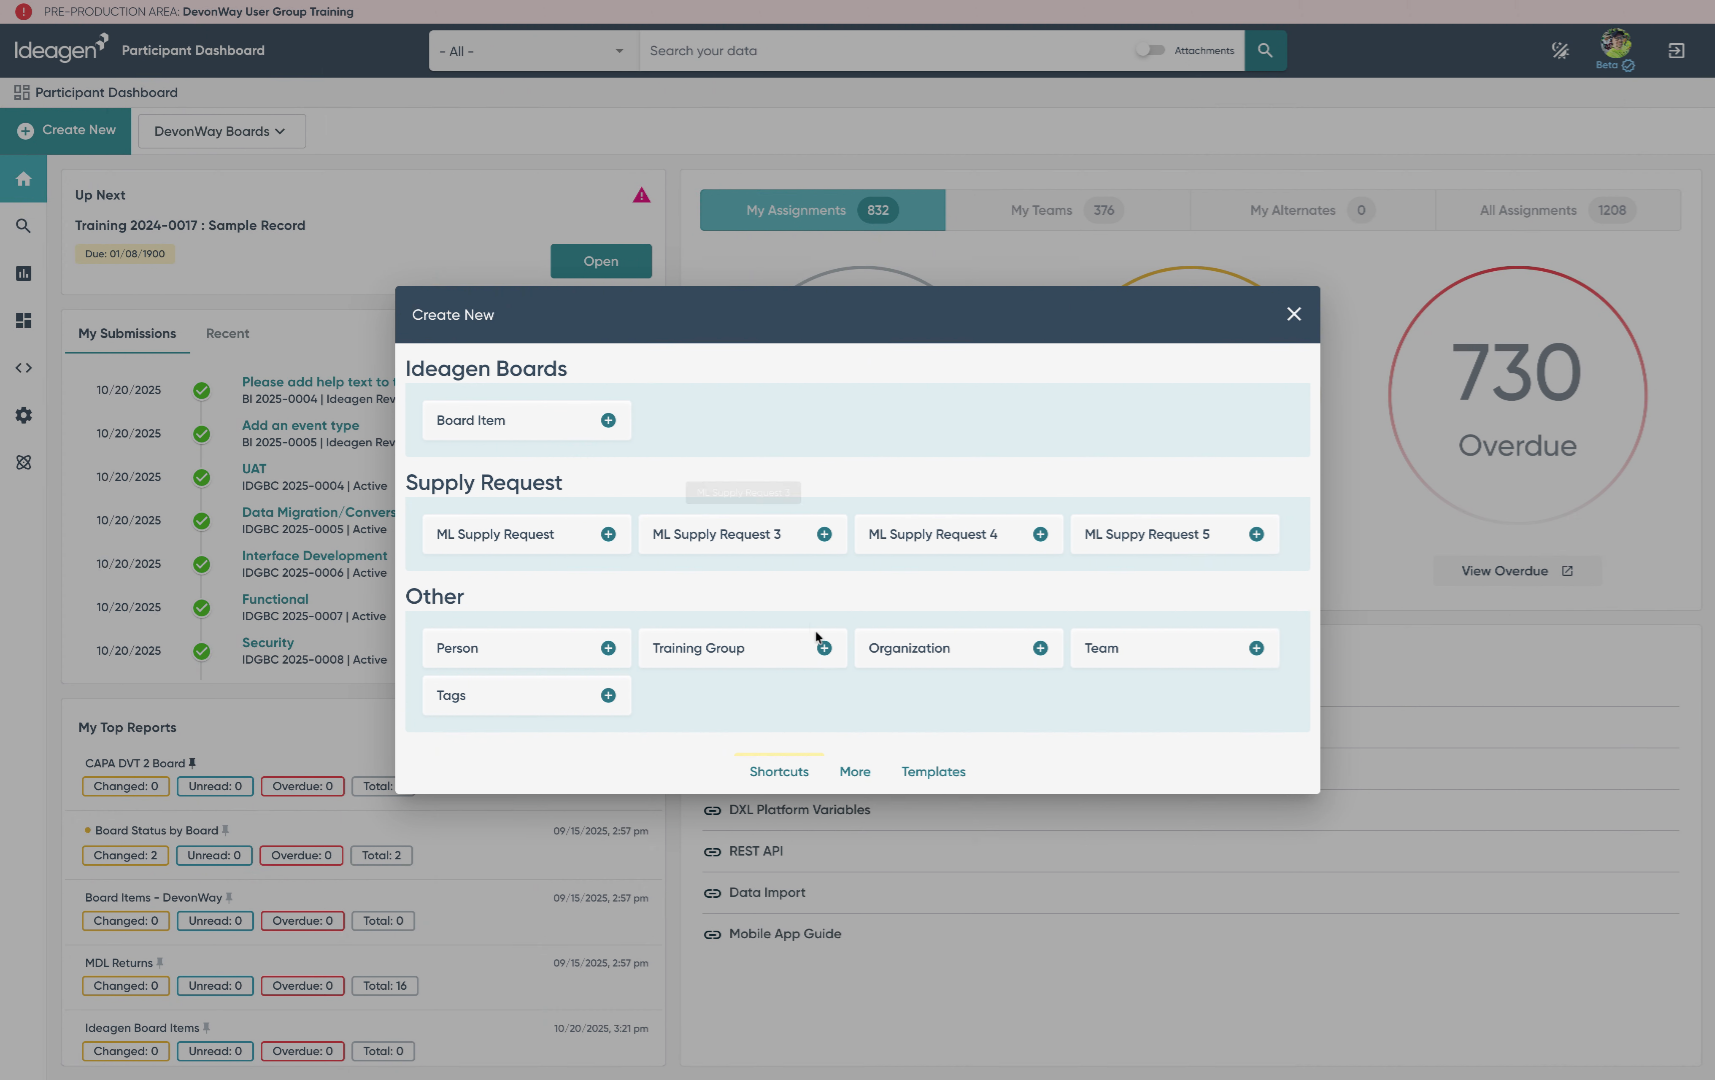Open the DXL Platform Variables link
Viewport: 1715px width, 1080px height.
[x=799, y=810]
